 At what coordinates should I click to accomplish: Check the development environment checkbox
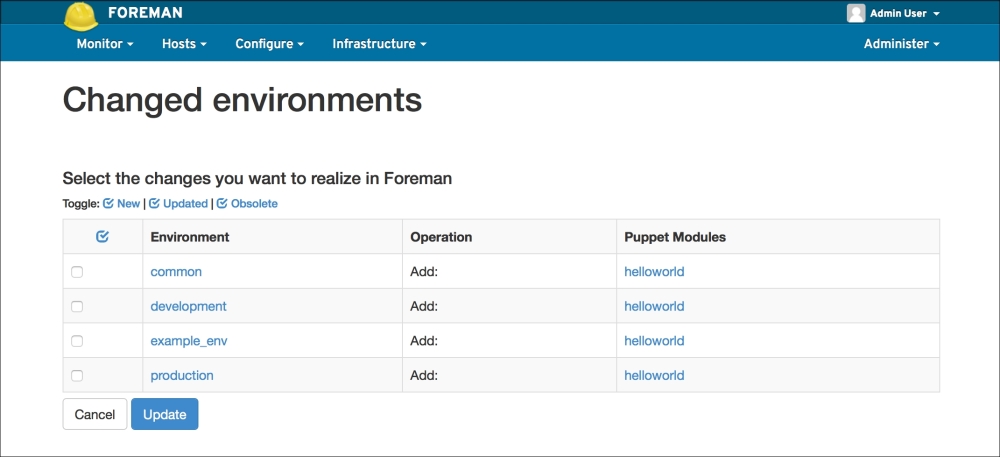tap(77, 306)
